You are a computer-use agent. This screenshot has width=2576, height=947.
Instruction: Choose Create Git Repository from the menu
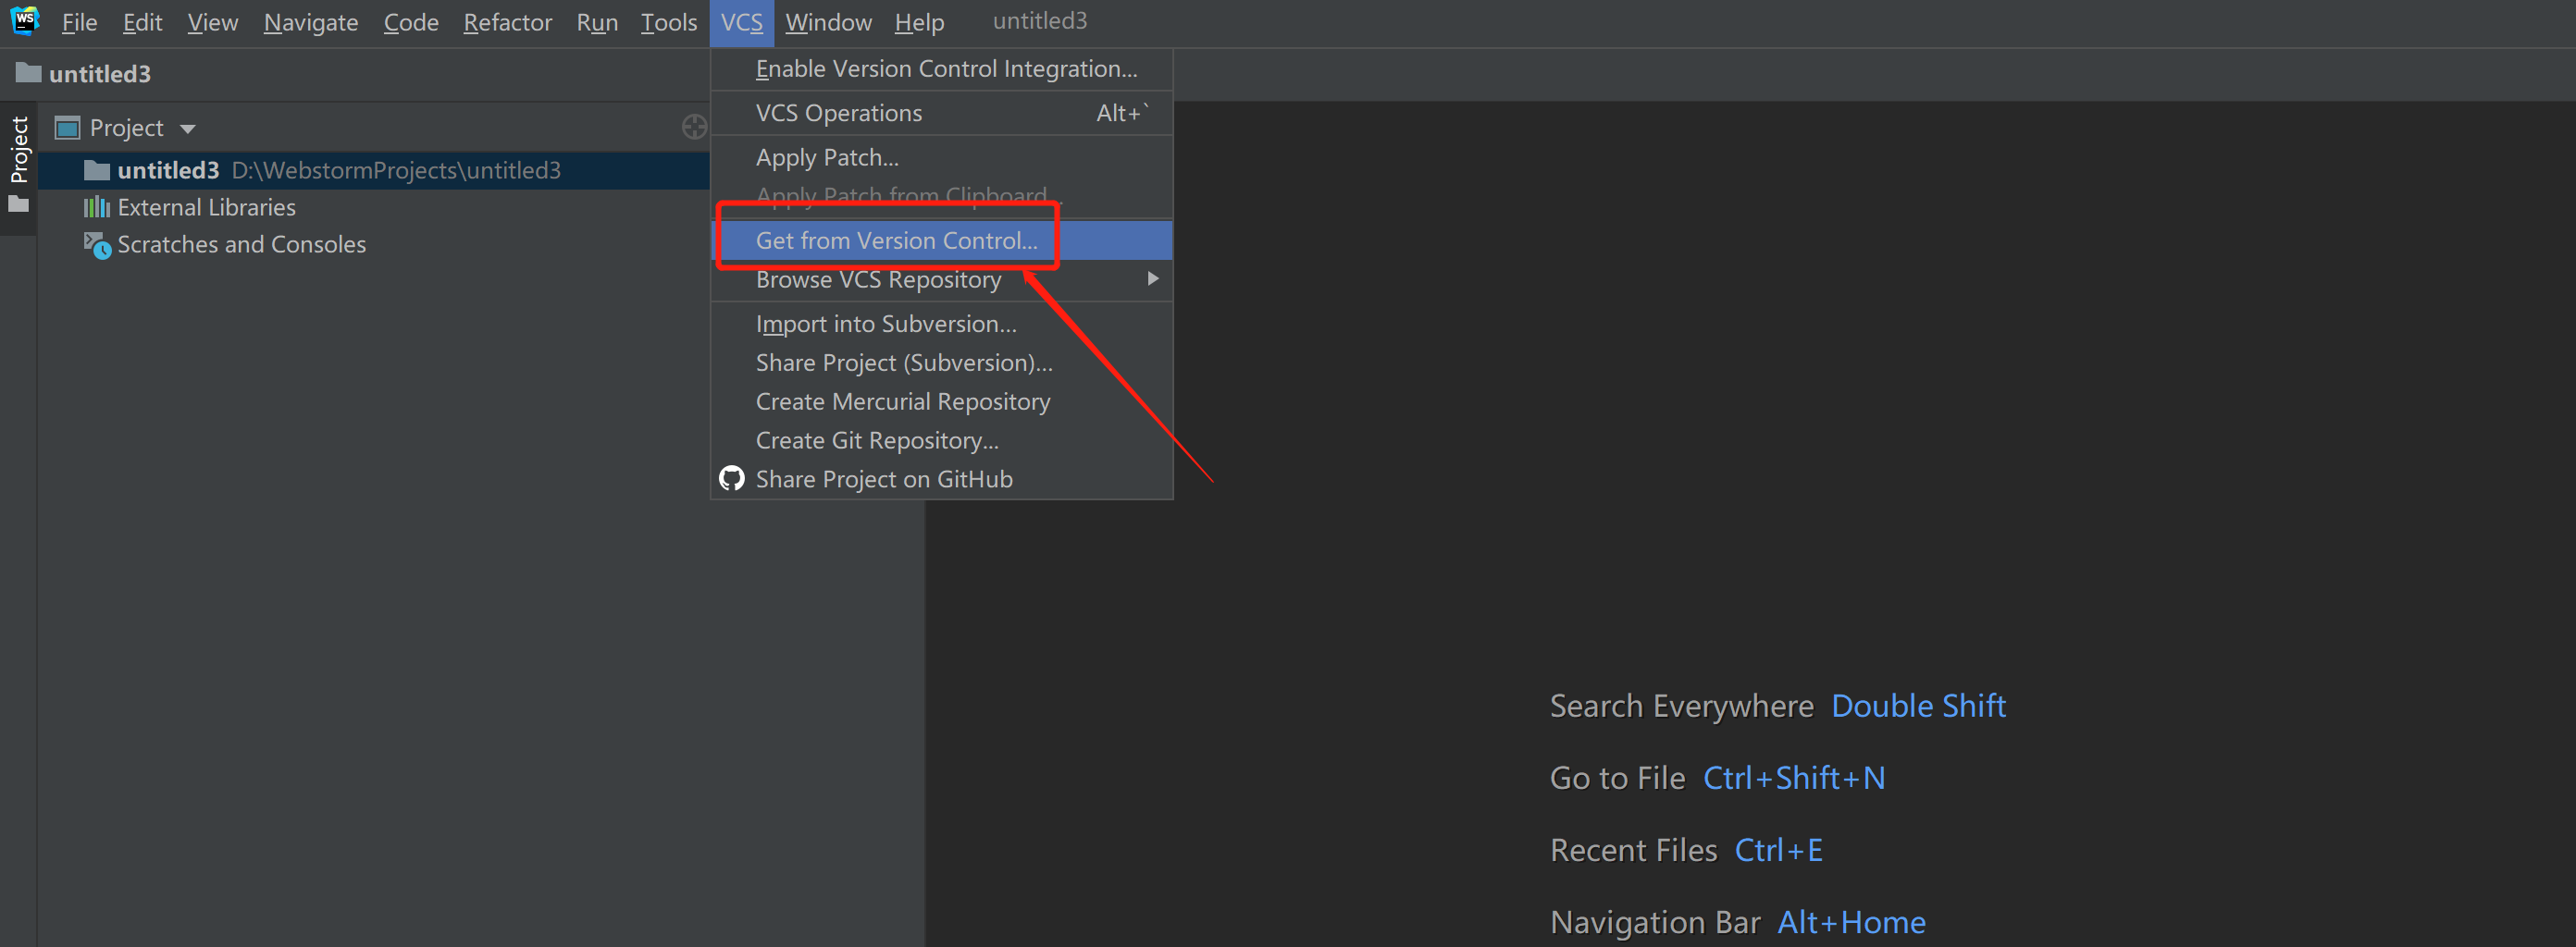pyautogui.click(x=876, y=440)
